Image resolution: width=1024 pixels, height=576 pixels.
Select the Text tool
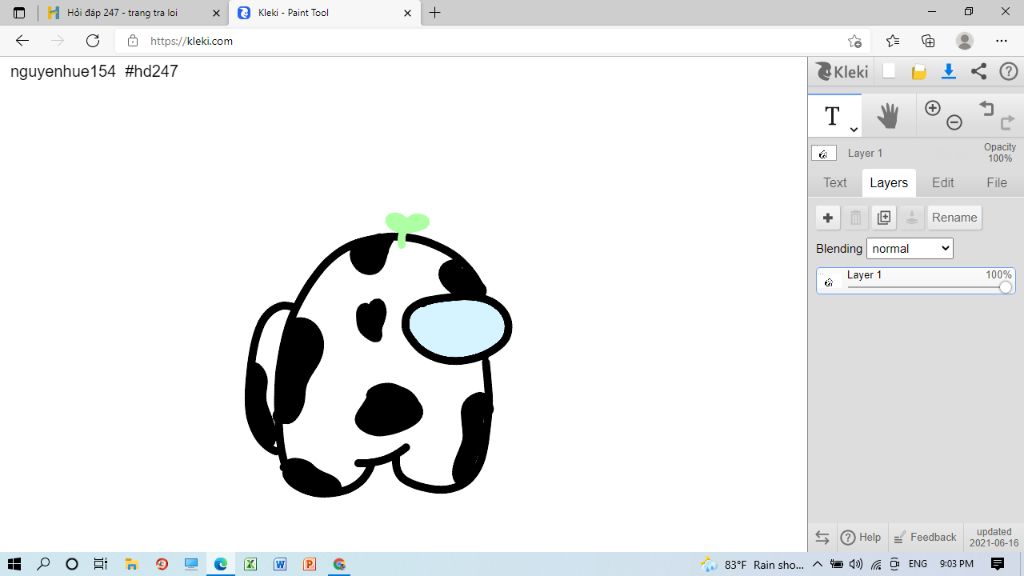pyautogui.click(x=831, y=116)
